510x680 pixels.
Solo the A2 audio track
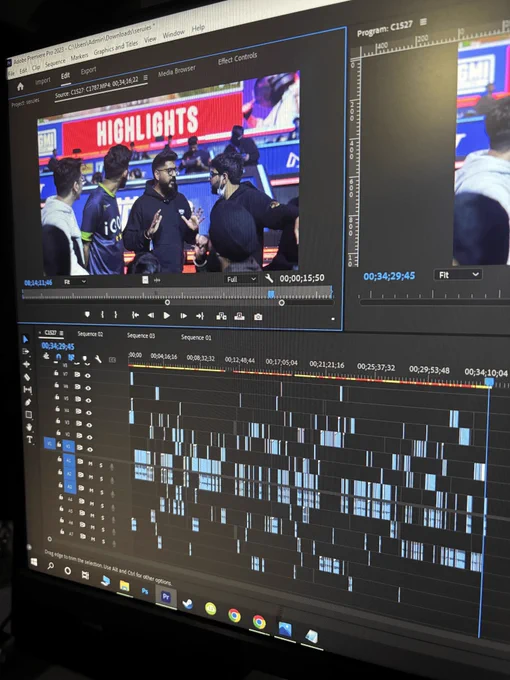(x=102, y=479)
